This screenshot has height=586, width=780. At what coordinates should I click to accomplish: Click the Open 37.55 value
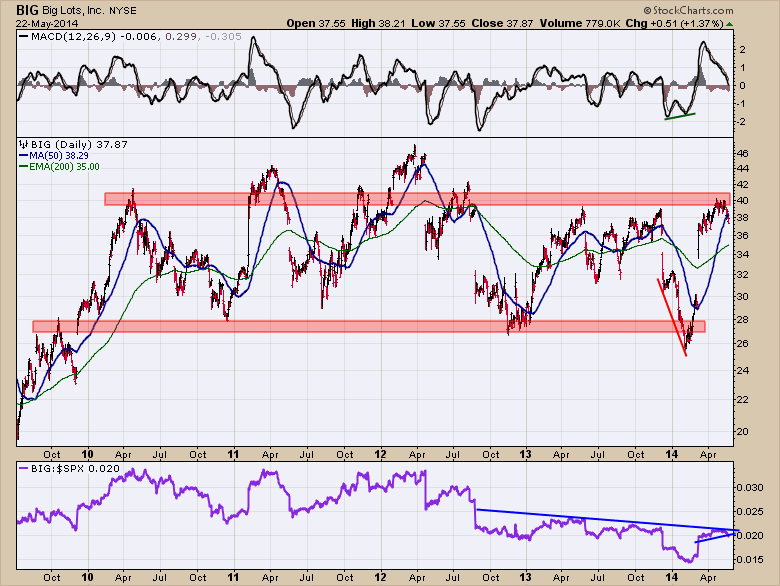pyautogui.click(x=316, y=23)
